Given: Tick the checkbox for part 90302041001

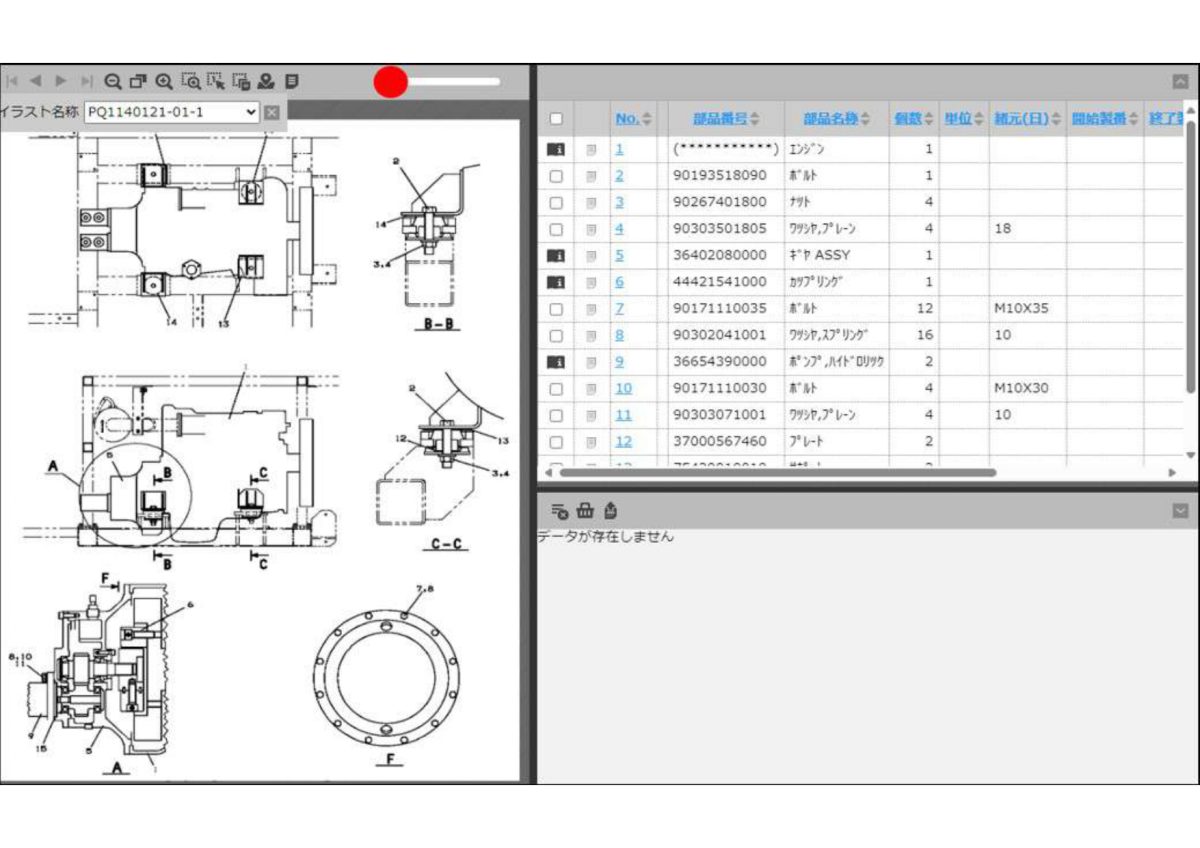Looking at the screenshot, I should [556, 335].
